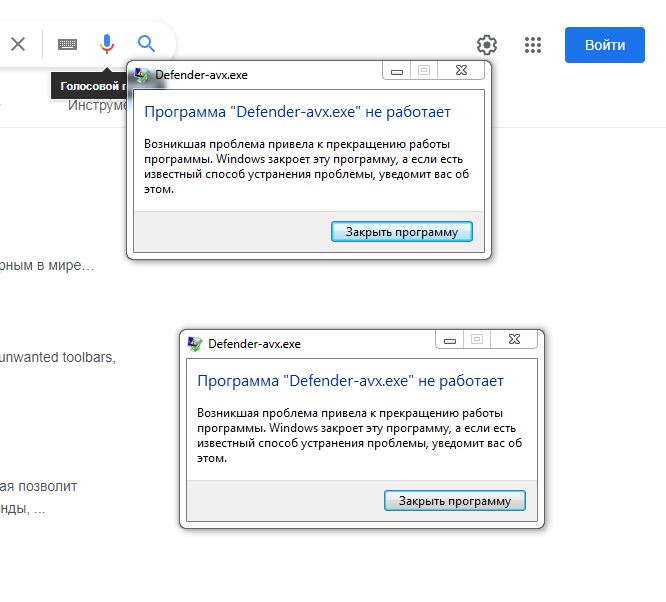Close the lower Defender-avx.exe dialog window
Viewport: 666px width, 602px height.
click(514, 339)
